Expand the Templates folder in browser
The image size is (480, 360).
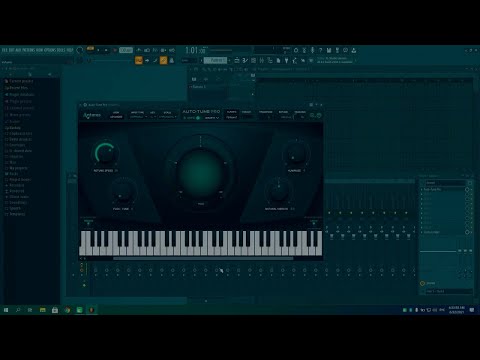(x=15, y=214)
